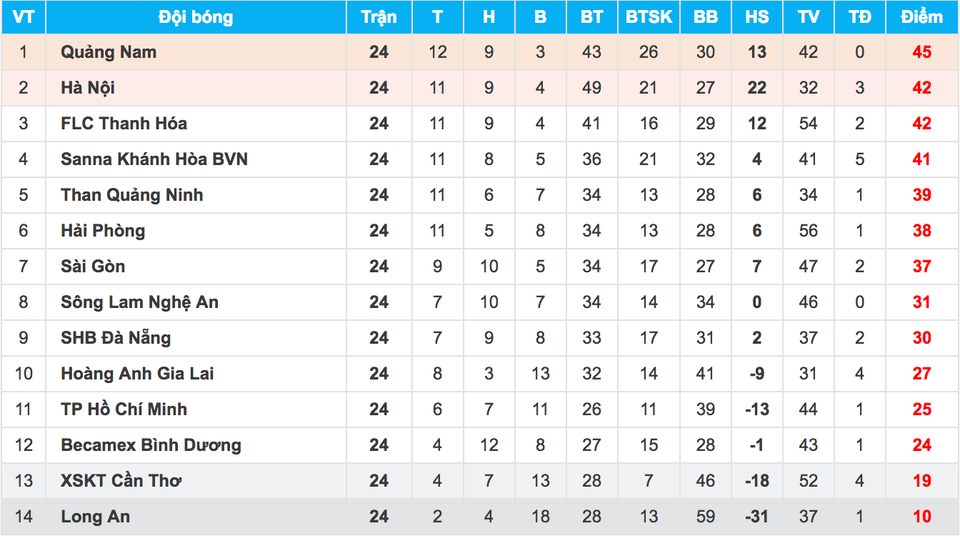Open Than Quảng Ninh team link
The height and width of the screenshot is (536, 960).
tap(132, 195)
